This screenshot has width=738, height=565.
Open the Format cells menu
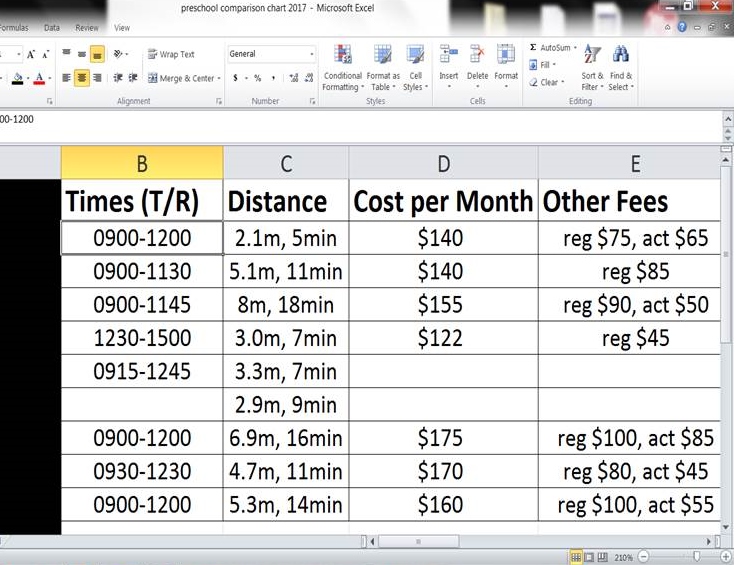506,67
